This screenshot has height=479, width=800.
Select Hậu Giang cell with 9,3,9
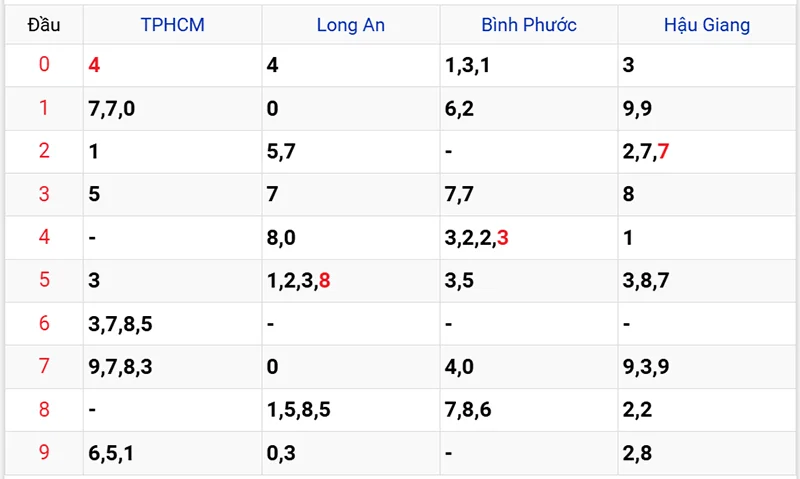[646, 367]
